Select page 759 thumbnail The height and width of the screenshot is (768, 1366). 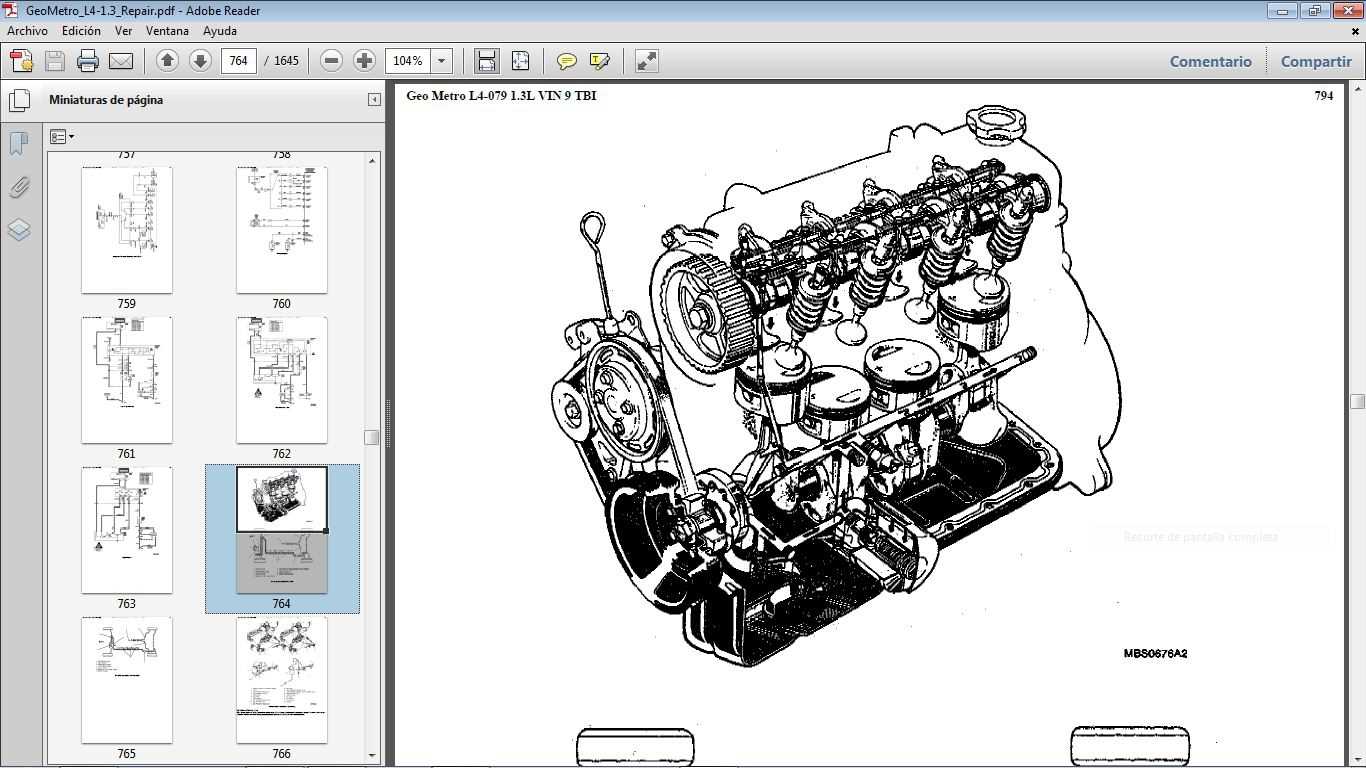pos(127,230)
